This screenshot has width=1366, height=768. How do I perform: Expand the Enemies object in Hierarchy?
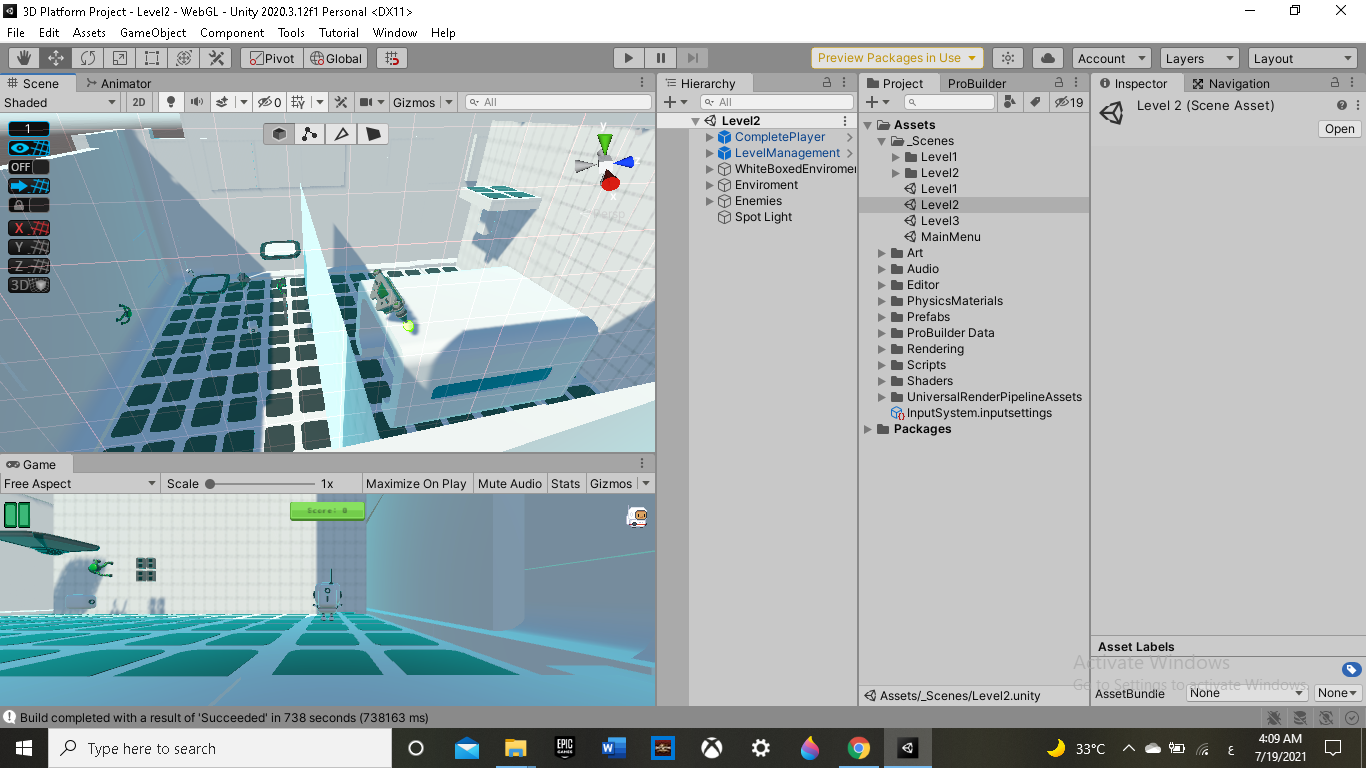(710, 201)
